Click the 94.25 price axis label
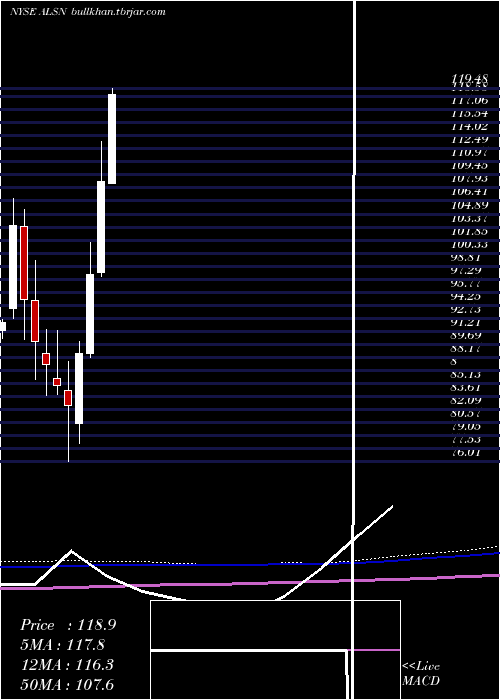 tap(467, 297)
